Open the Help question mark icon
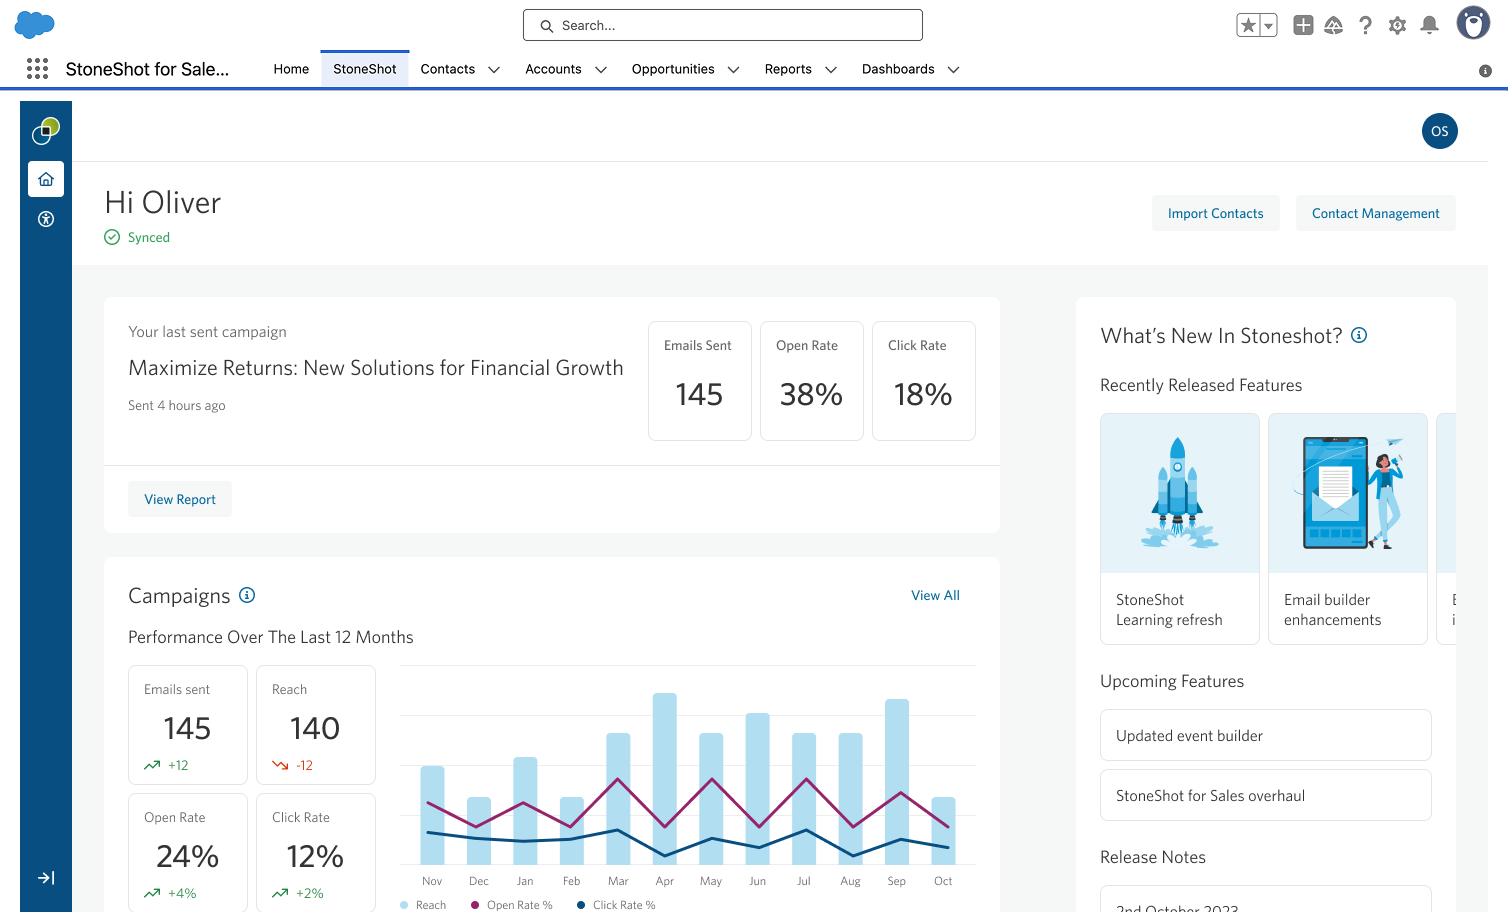This screenshot has width=1508, height=912. coord(1365,25)
